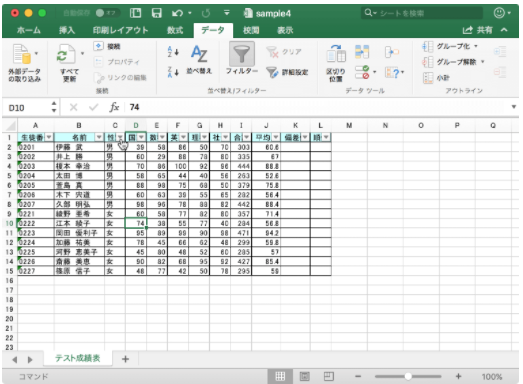The image size is (523, 384).
Task: Click the text to columns (区切り位置) icon
Action: pos(336,54)
